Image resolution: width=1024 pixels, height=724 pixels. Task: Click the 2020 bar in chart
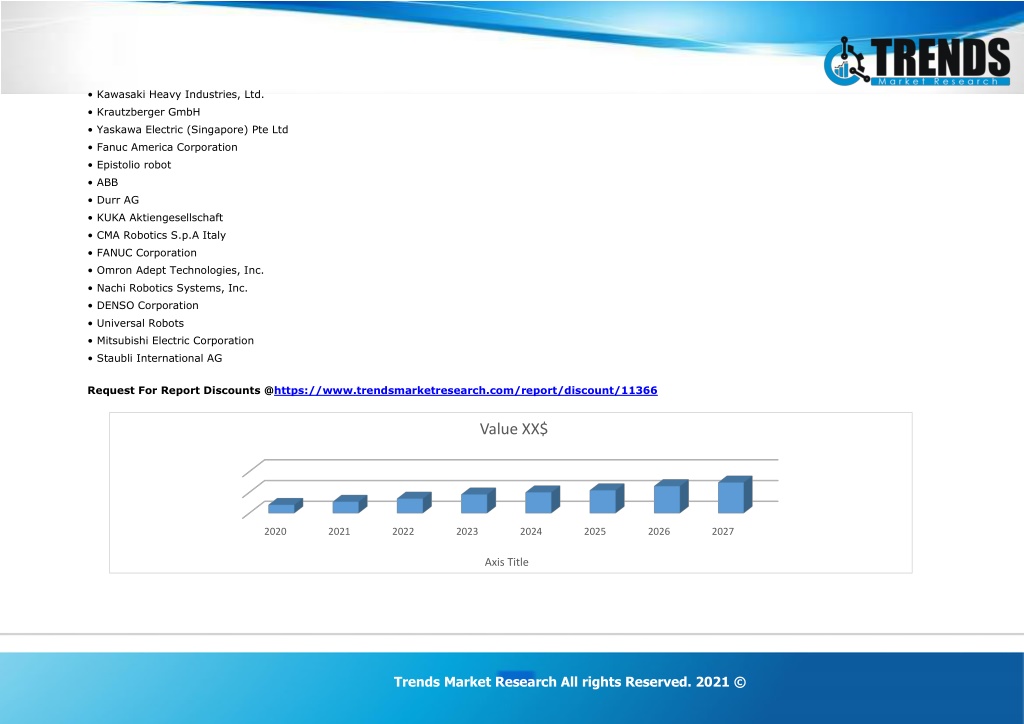click(x=285, y=506)
